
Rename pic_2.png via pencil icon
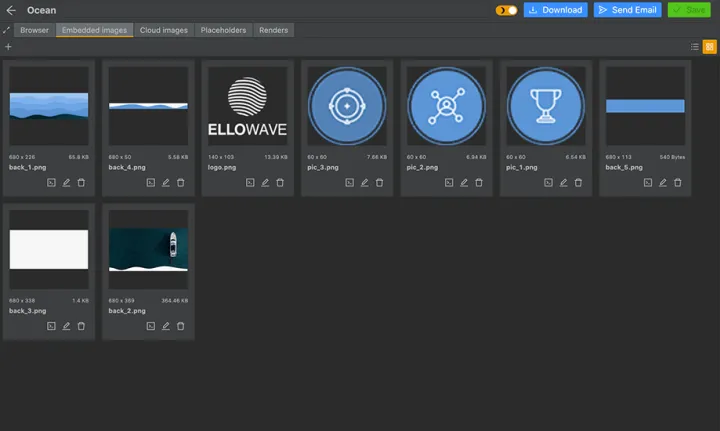[x=464, y=183]
